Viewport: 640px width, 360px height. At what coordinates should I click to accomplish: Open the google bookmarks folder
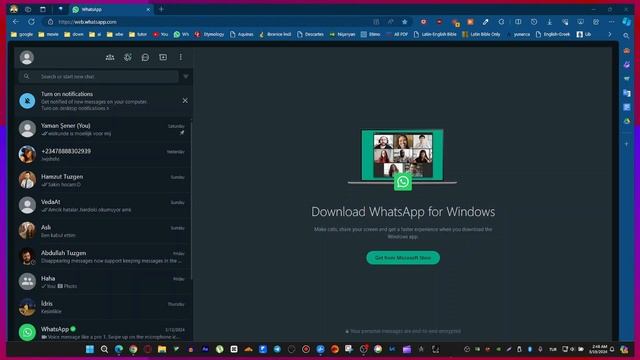click(22, 34)
